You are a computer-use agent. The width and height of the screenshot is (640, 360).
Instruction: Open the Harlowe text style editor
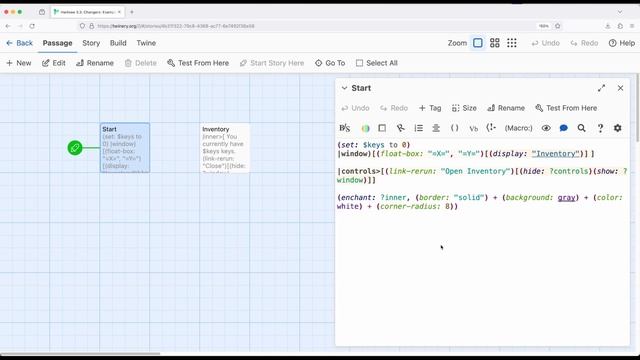pyautogui.click(x=344, y=128)
